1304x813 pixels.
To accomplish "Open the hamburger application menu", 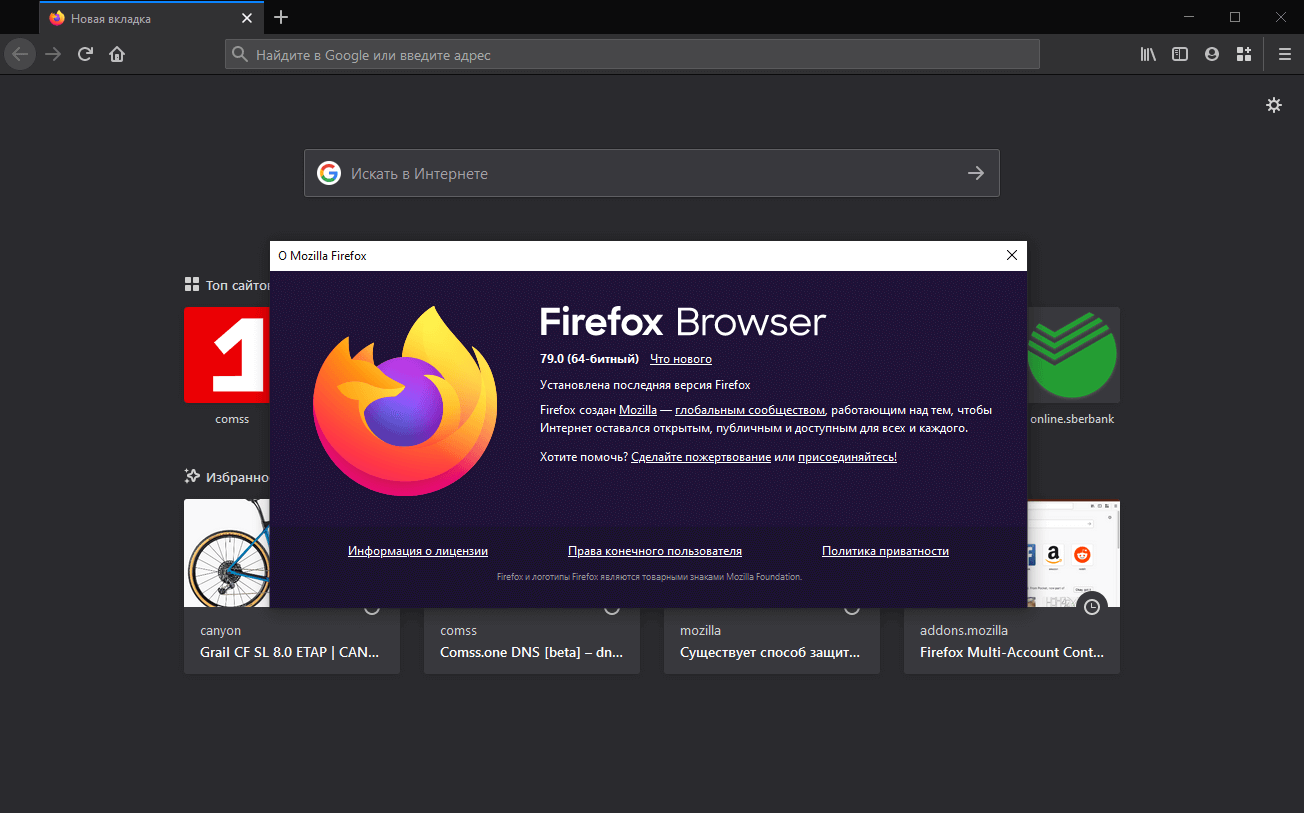I will [1285, 54].
